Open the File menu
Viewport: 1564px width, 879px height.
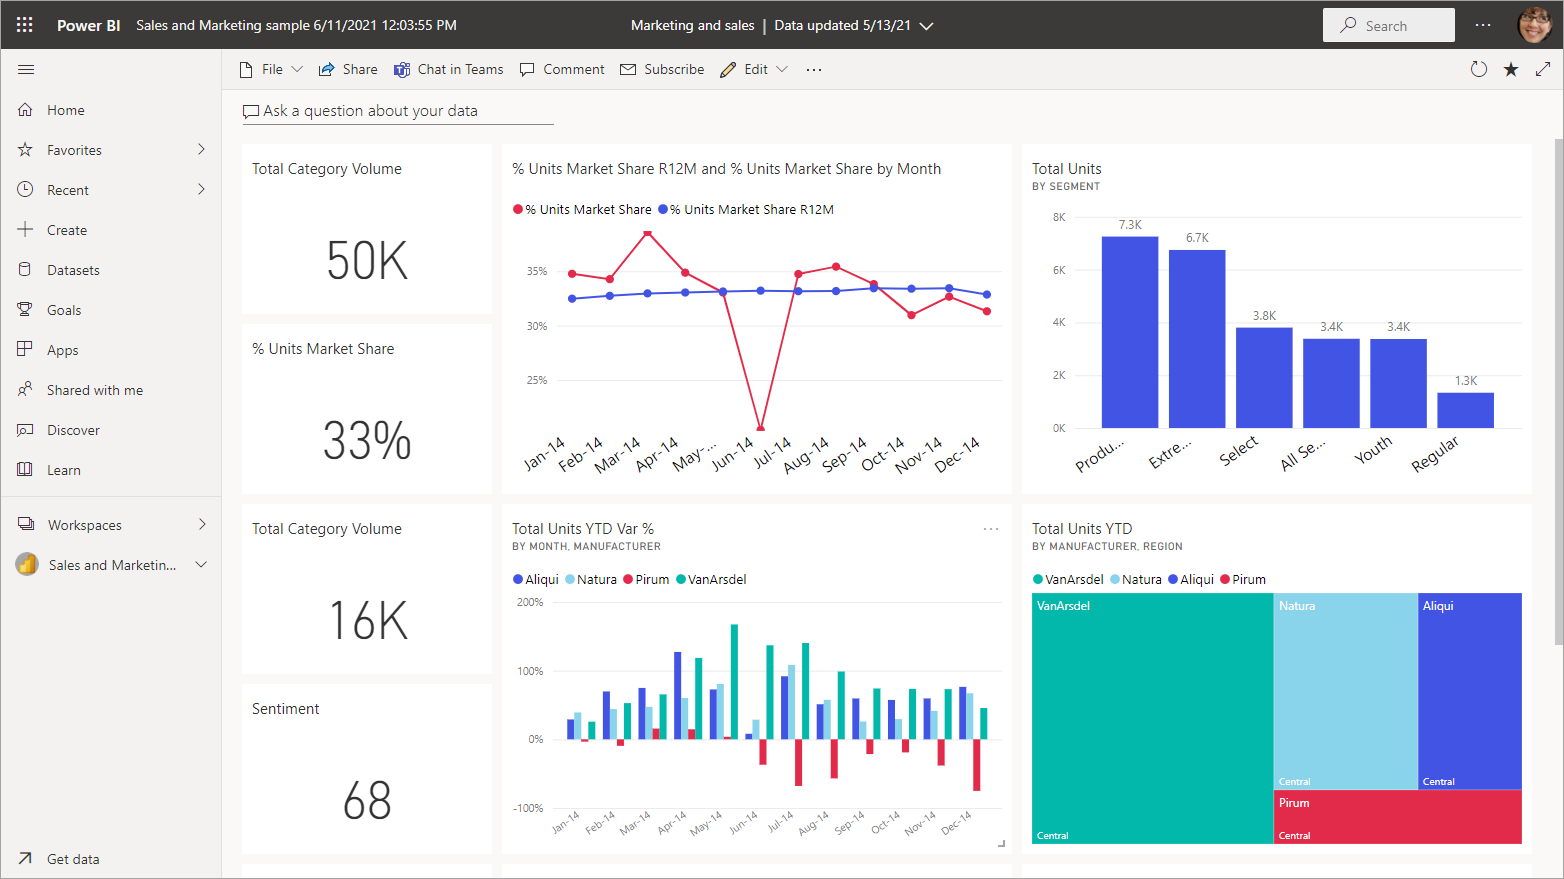(x=270, y=69)
